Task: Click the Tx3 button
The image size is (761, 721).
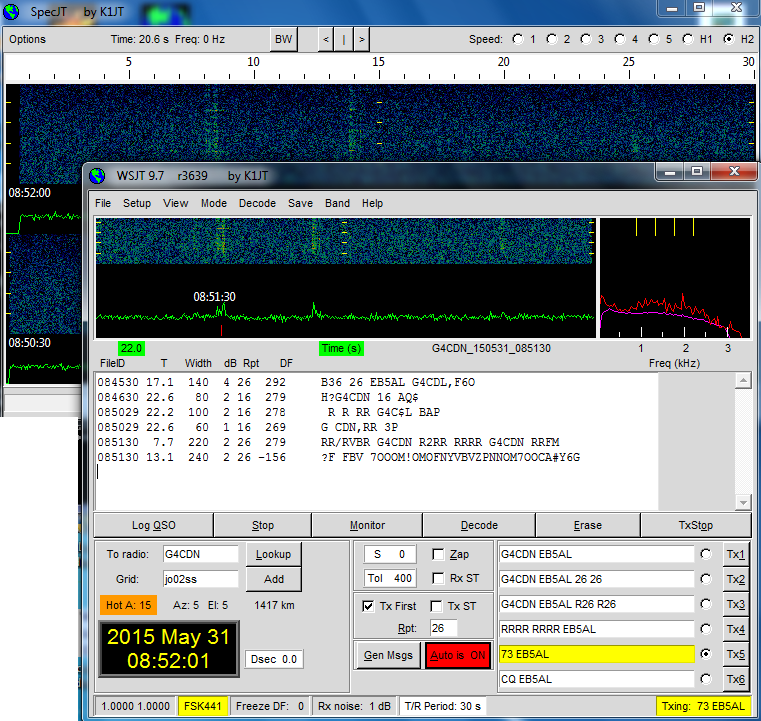Action: [x=735, y=604]
